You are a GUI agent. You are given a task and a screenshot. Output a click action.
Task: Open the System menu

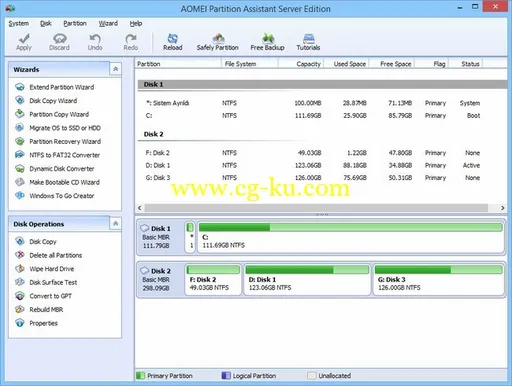(x=19, y=23)
